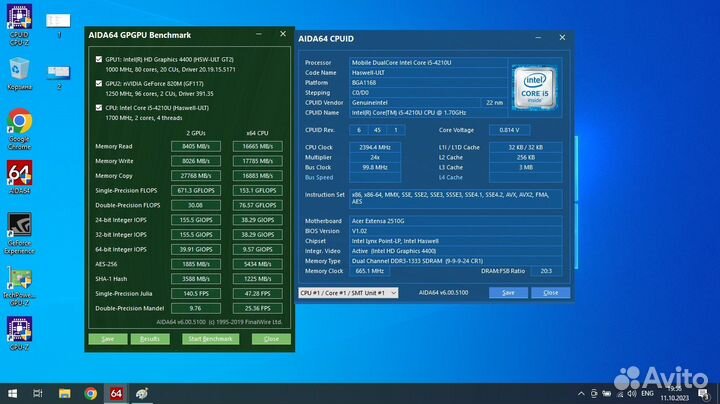Open the volume control in tray
This screenshot has width=720, height=404.
(x=632, y=393)
